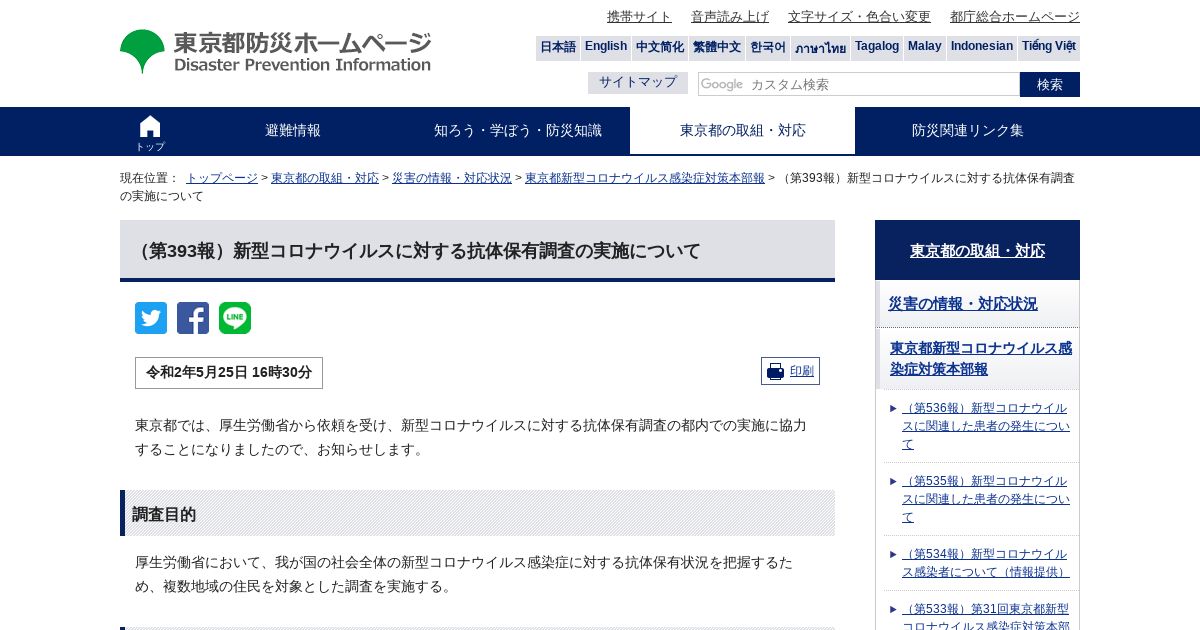Open the 第534報 sidebar report
The height and width of the screenshot is (630, 1200).
pyautogui.click(x=985, y=563)
